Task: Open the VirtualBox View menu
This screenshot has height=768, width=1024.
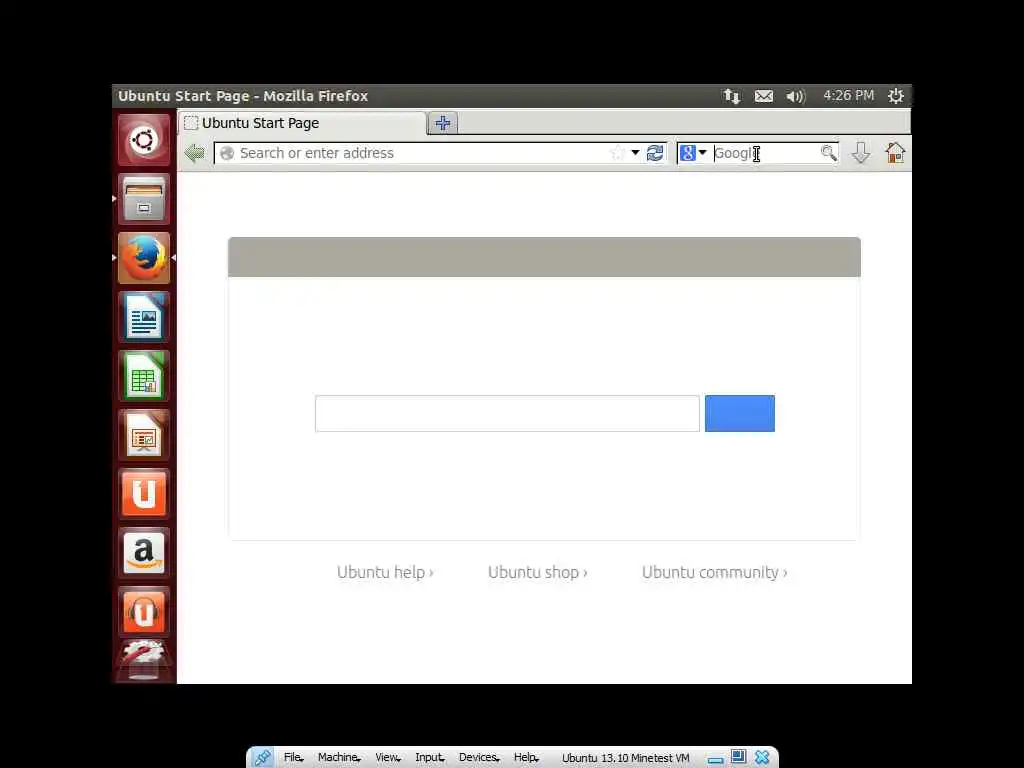Action: [x=388, y=758]
